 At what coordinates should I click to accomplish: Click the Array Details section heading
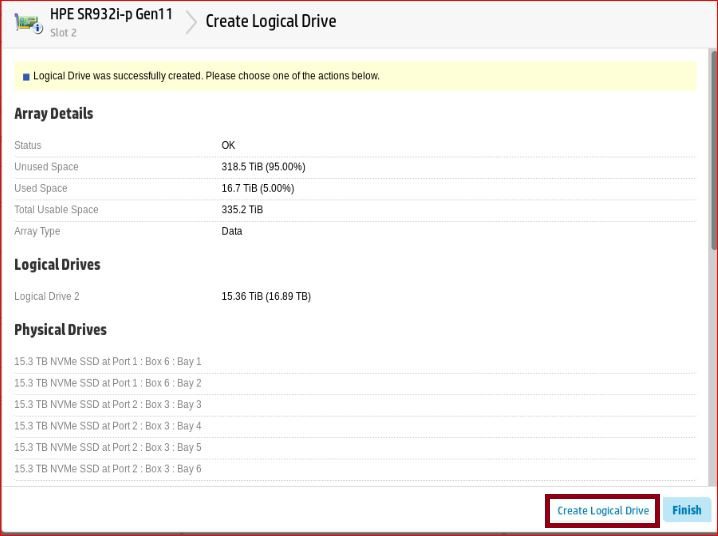point(54,114)
